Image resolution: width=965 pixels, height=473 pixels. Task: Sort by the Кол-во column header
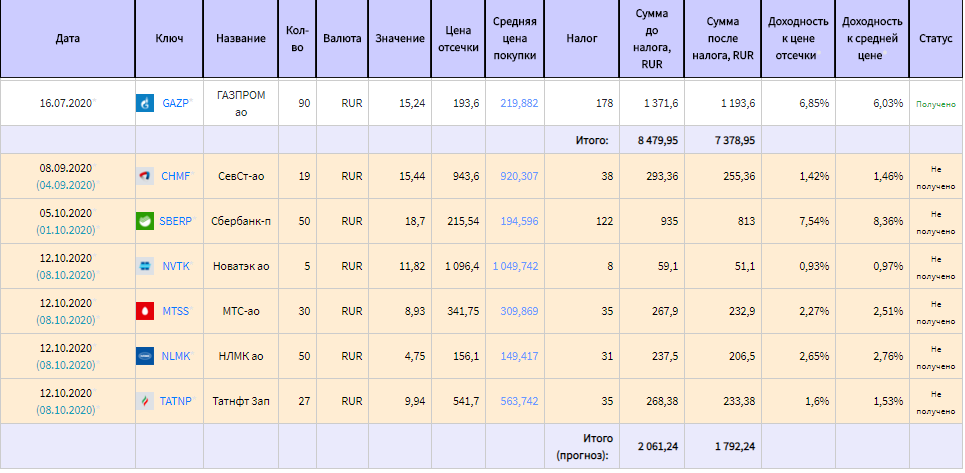pos(297,38)
